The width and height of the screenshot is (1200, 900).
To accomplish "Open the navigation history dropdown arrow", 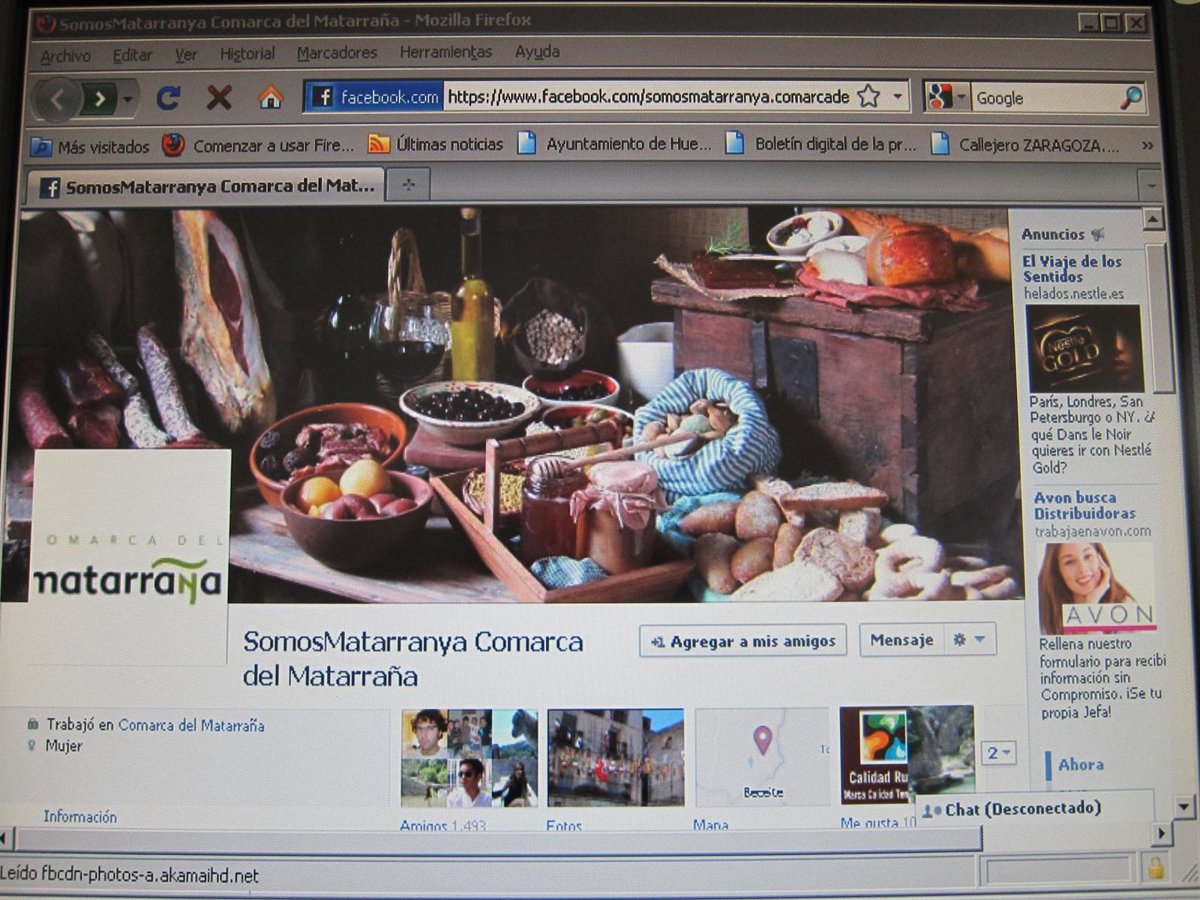I will click(x=128, y=99).
